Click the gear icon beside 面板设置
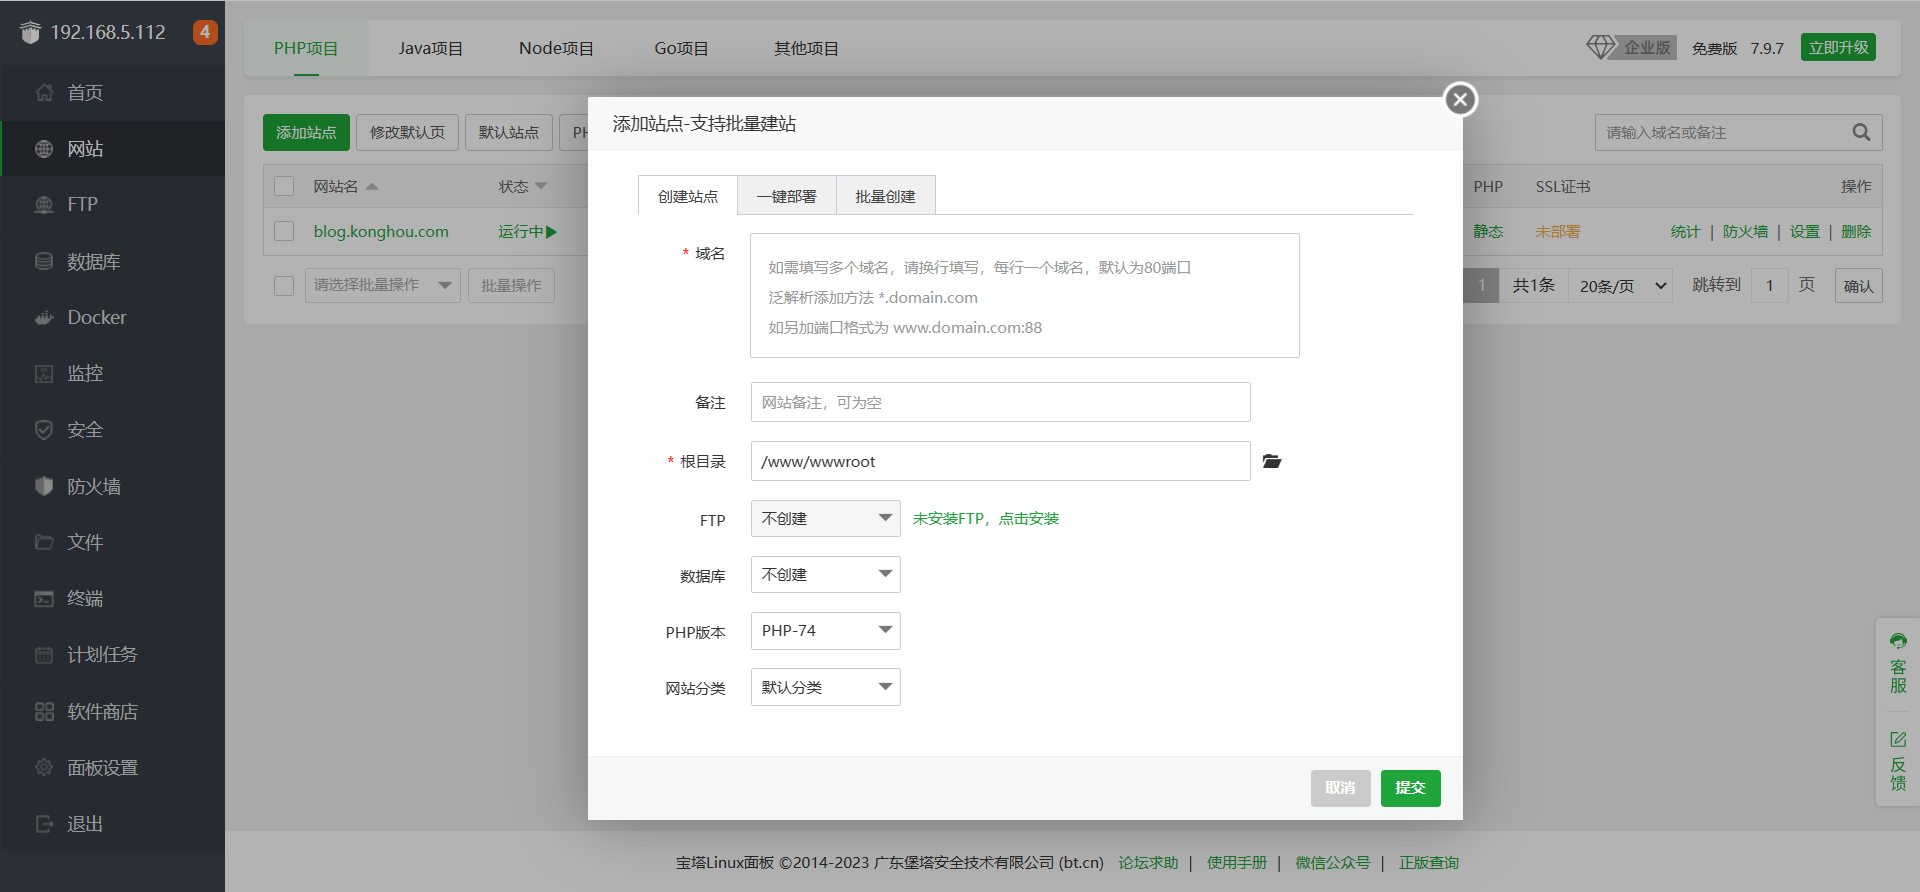This screenshot has height=892, width=1920. pyautogui.click(x=44, y=768)
